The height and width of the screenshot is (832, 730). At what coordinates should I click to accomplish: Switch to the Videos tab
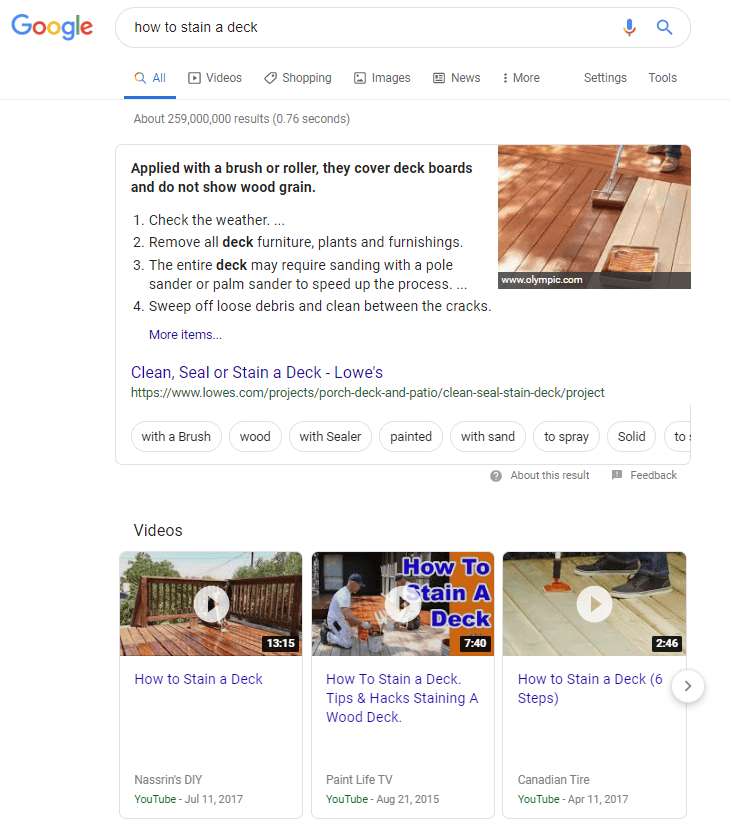pos(215,78)
